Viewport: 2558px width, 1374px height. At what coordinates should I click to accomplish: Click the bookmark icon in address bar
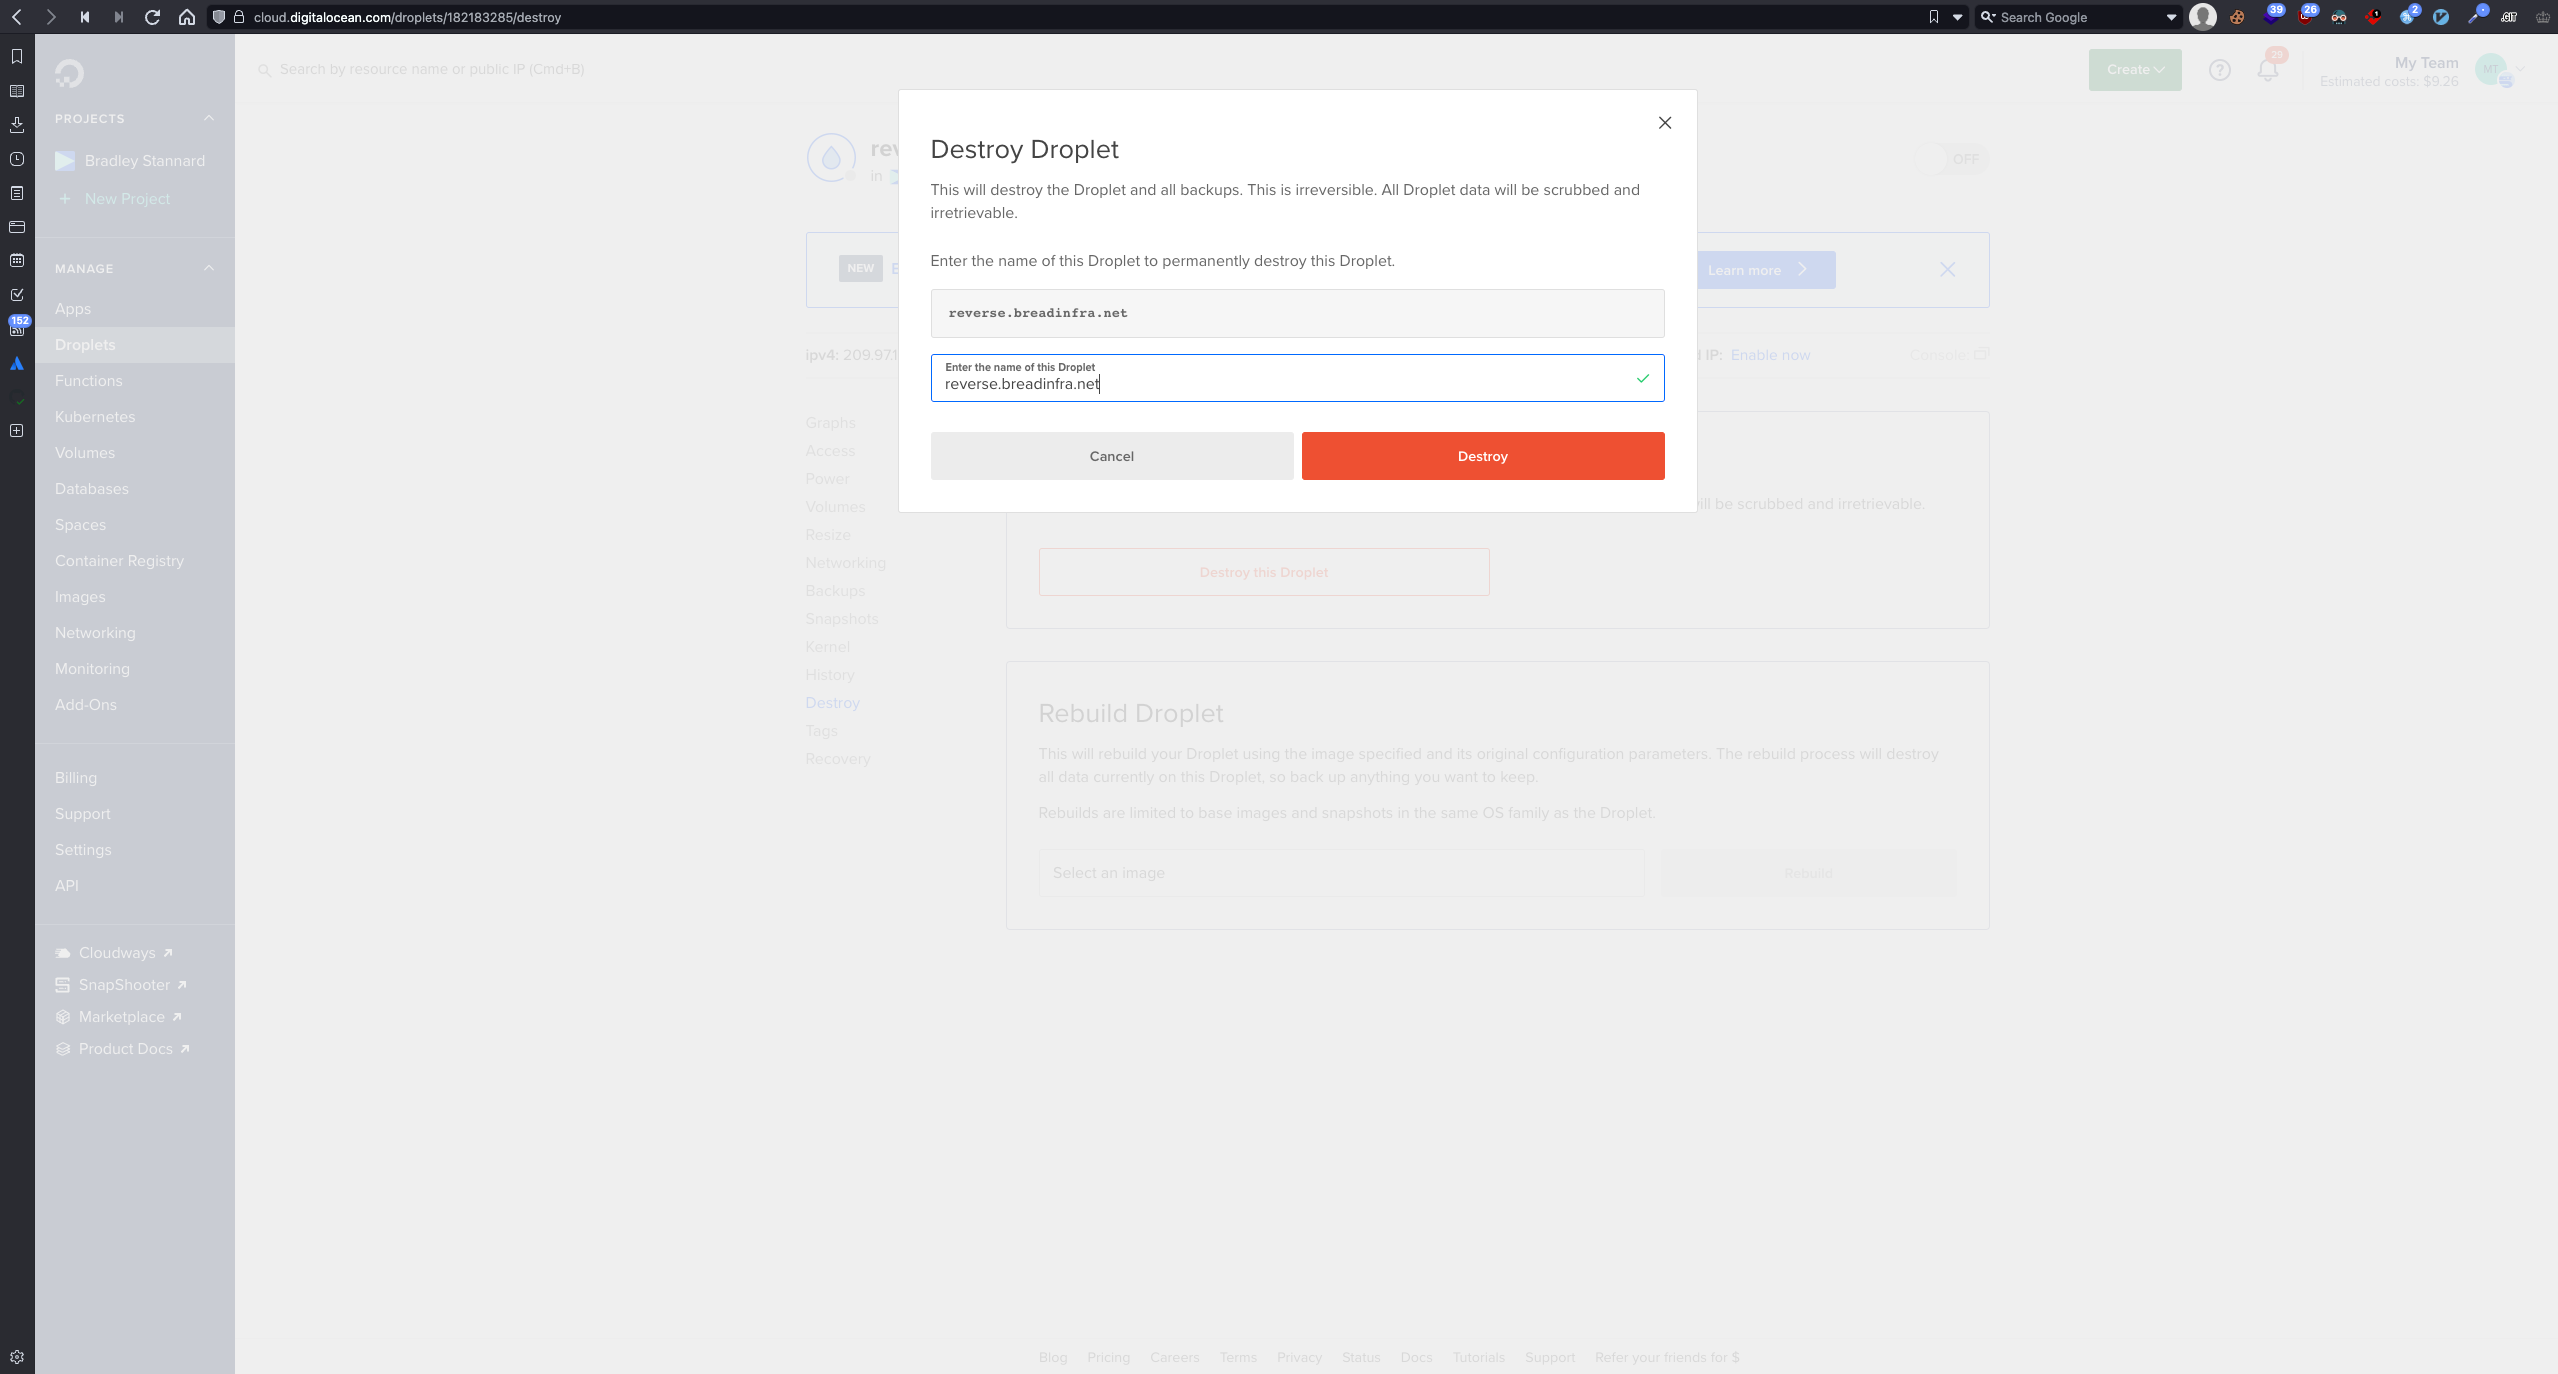pyautogui.click(x=1933, y=17)
